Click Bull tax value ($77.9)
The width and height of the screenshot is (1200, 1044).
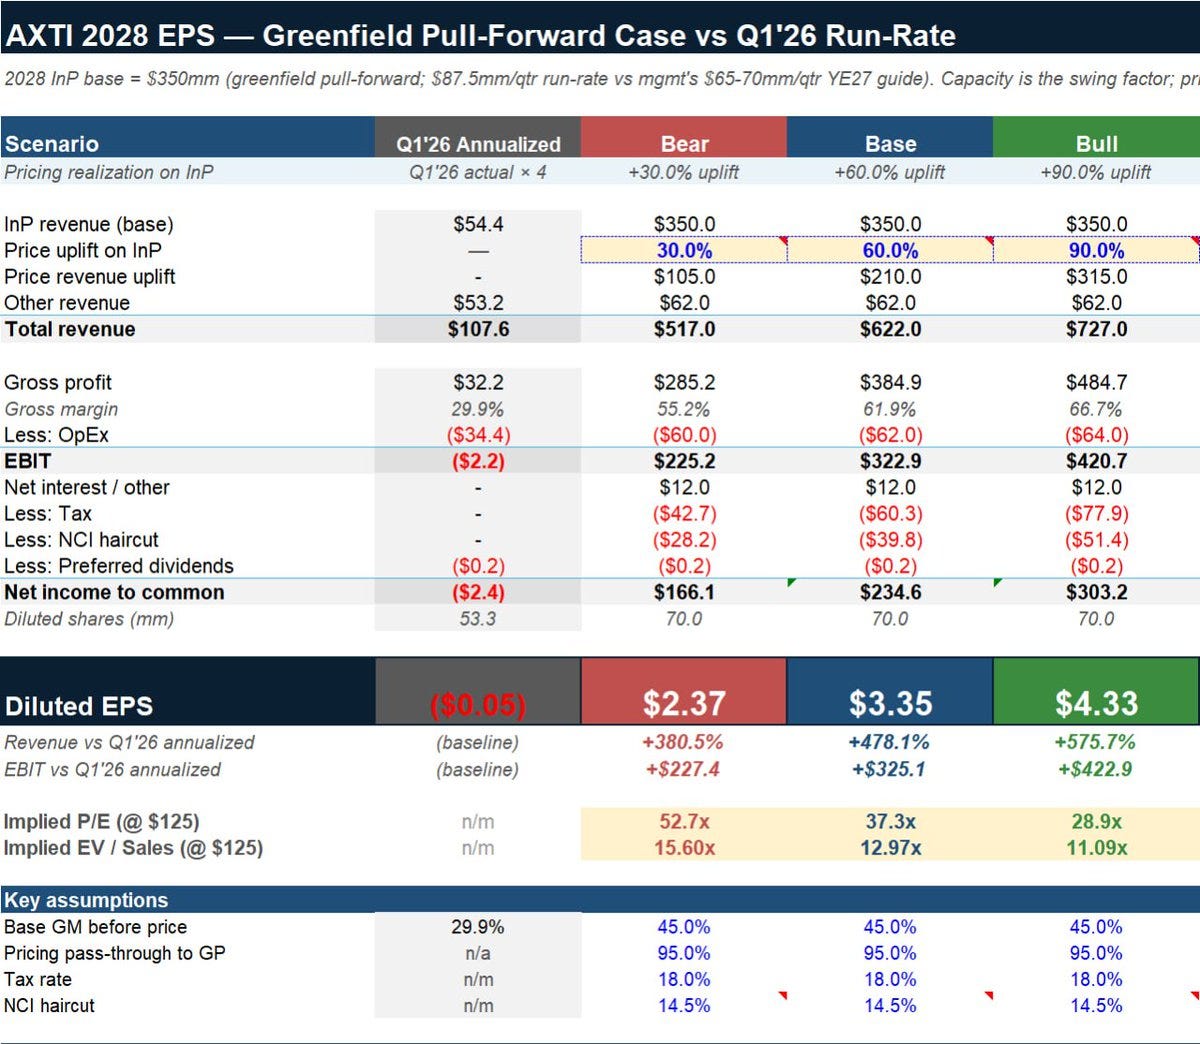tap(1096, 514)
